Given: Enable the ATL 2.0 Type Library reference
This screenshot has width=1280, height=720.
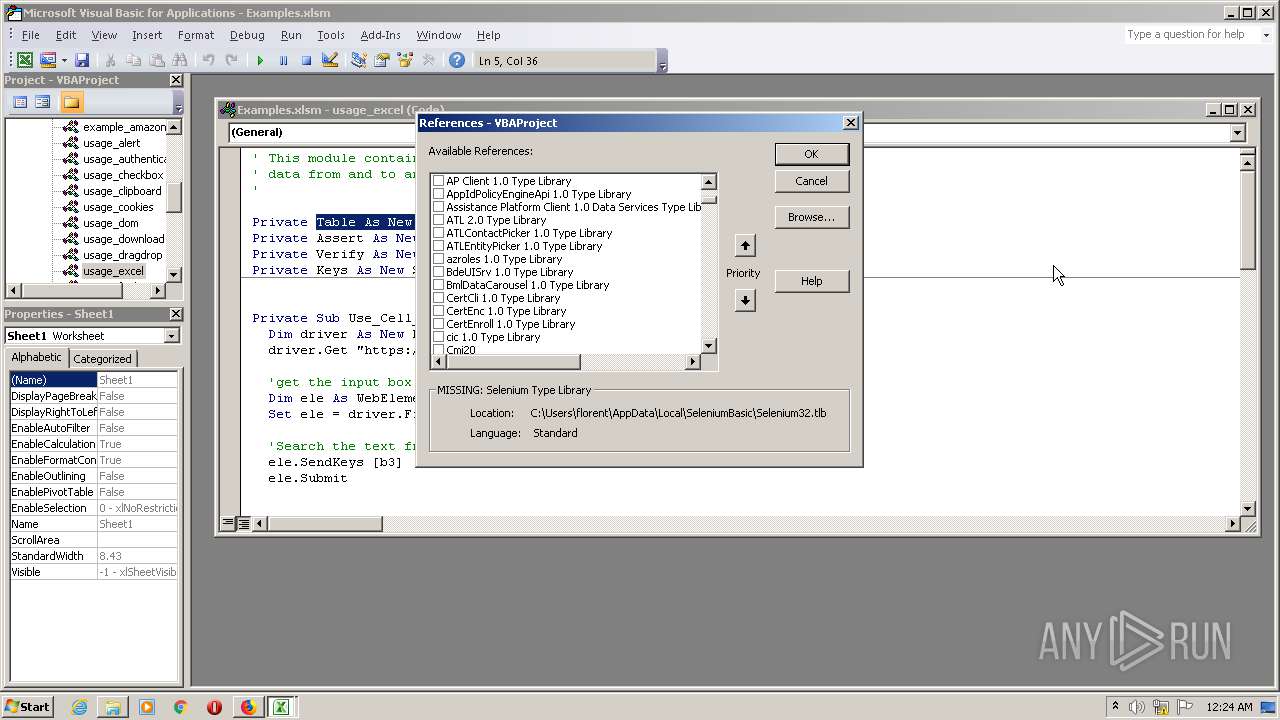Looking at the screenshot, I should (x=438, y=220).
